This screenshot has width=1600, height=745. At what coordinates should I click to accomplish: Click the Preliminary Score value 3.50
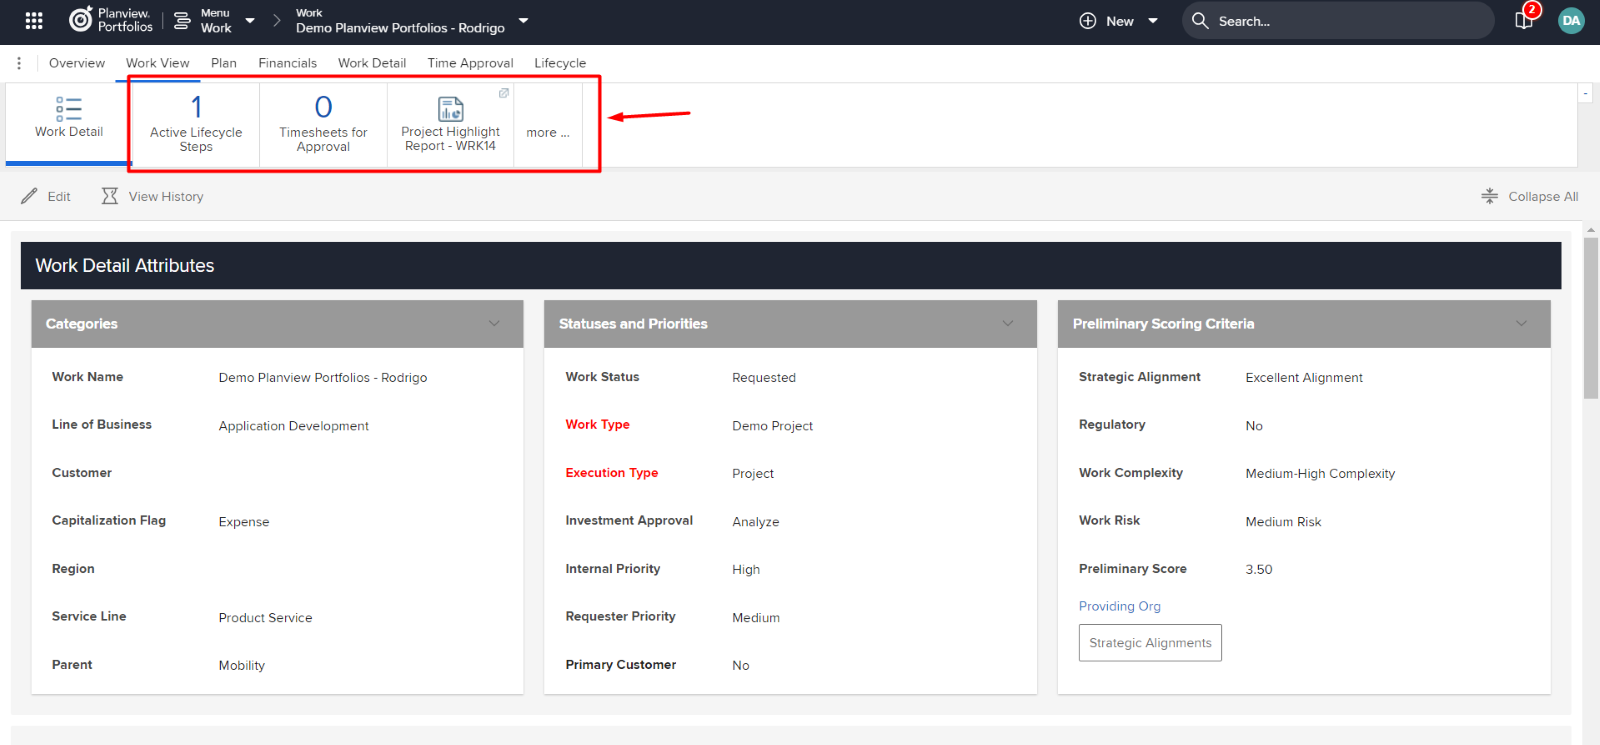coord(1259,570)
